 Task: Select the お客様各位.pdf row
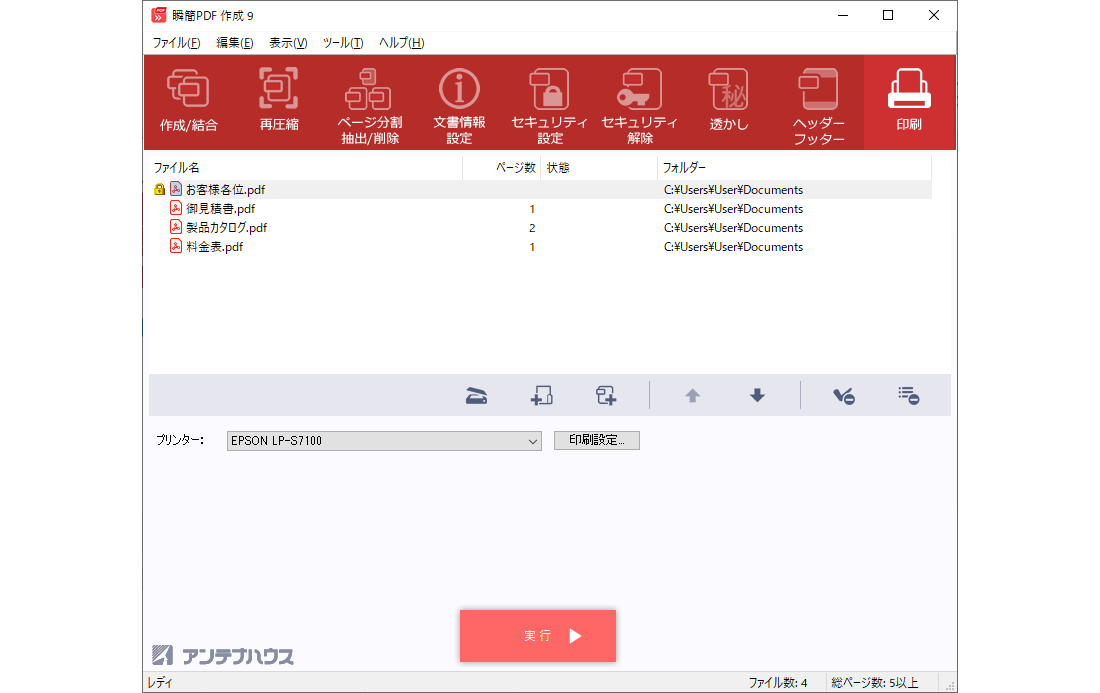(540, 189)
